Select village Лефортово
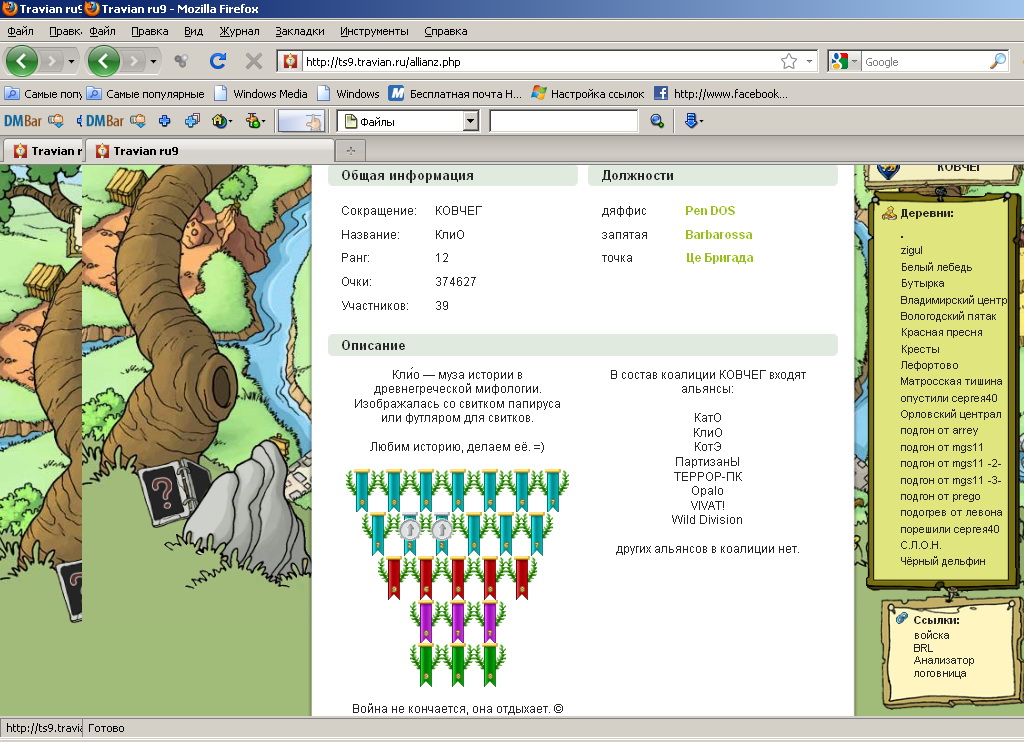Screen dimensions: 1024x742 click(929, 364)
